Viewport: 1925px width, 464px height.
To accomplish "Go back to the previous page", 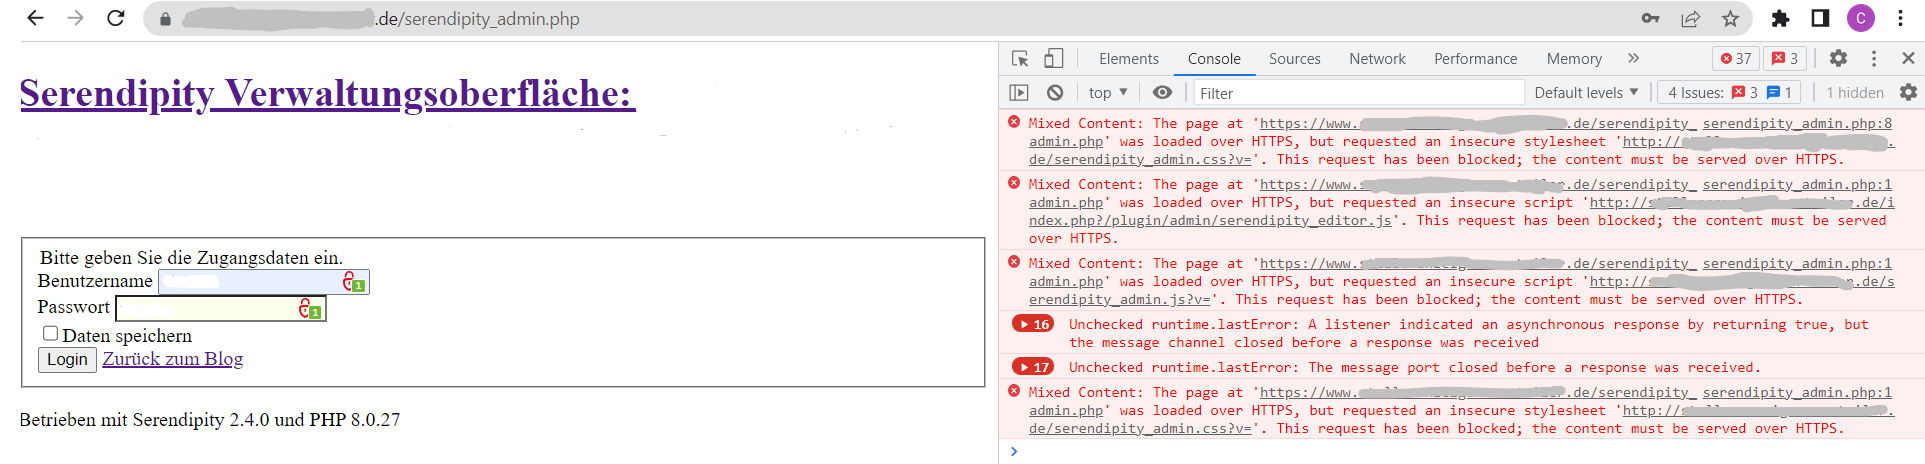I will (x=35, y=18).
